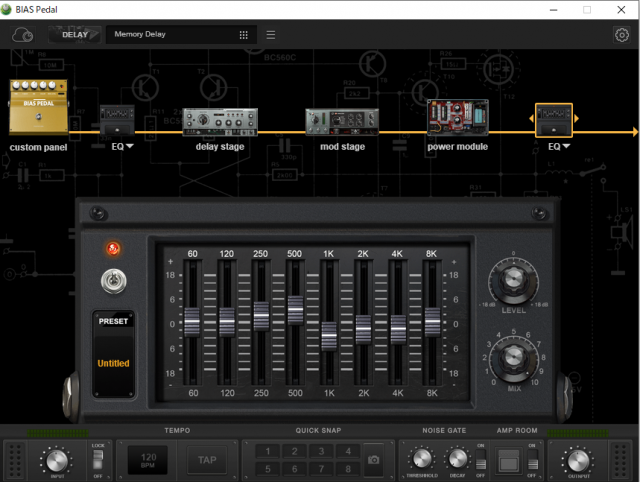This screenshot has height=482, width=640.
Task: Select Quick Snap slot 6
Action: [295, 469]
